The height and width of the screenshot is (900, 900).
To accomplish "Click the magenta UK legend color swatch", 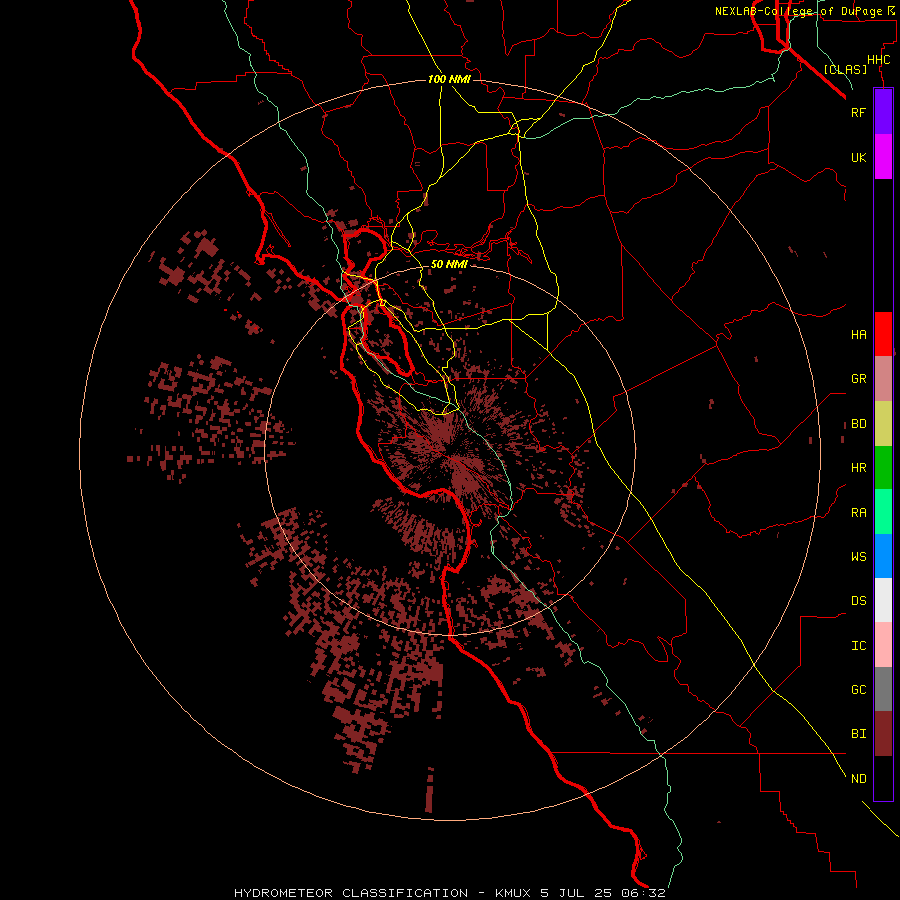I will 883,157.
